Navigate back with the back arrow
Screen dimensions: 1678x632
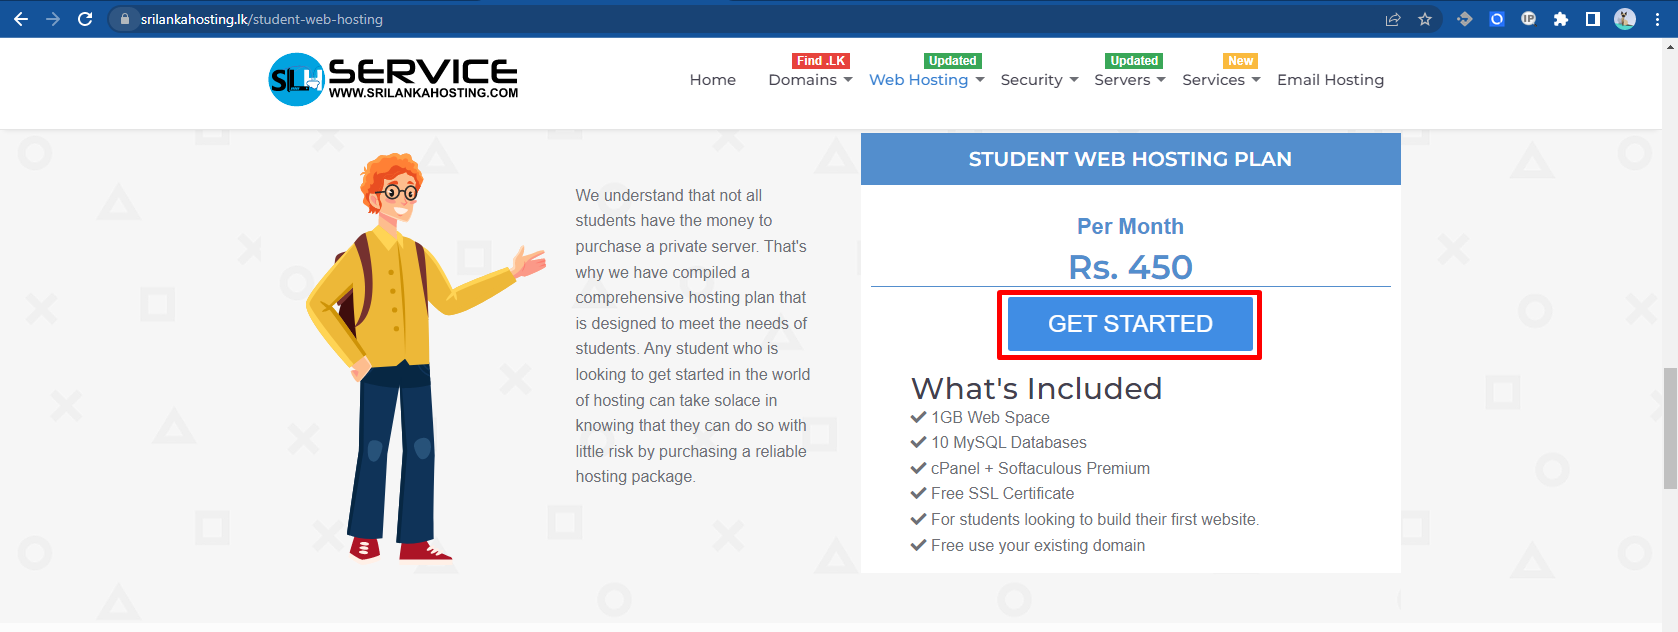pos(20,18)
